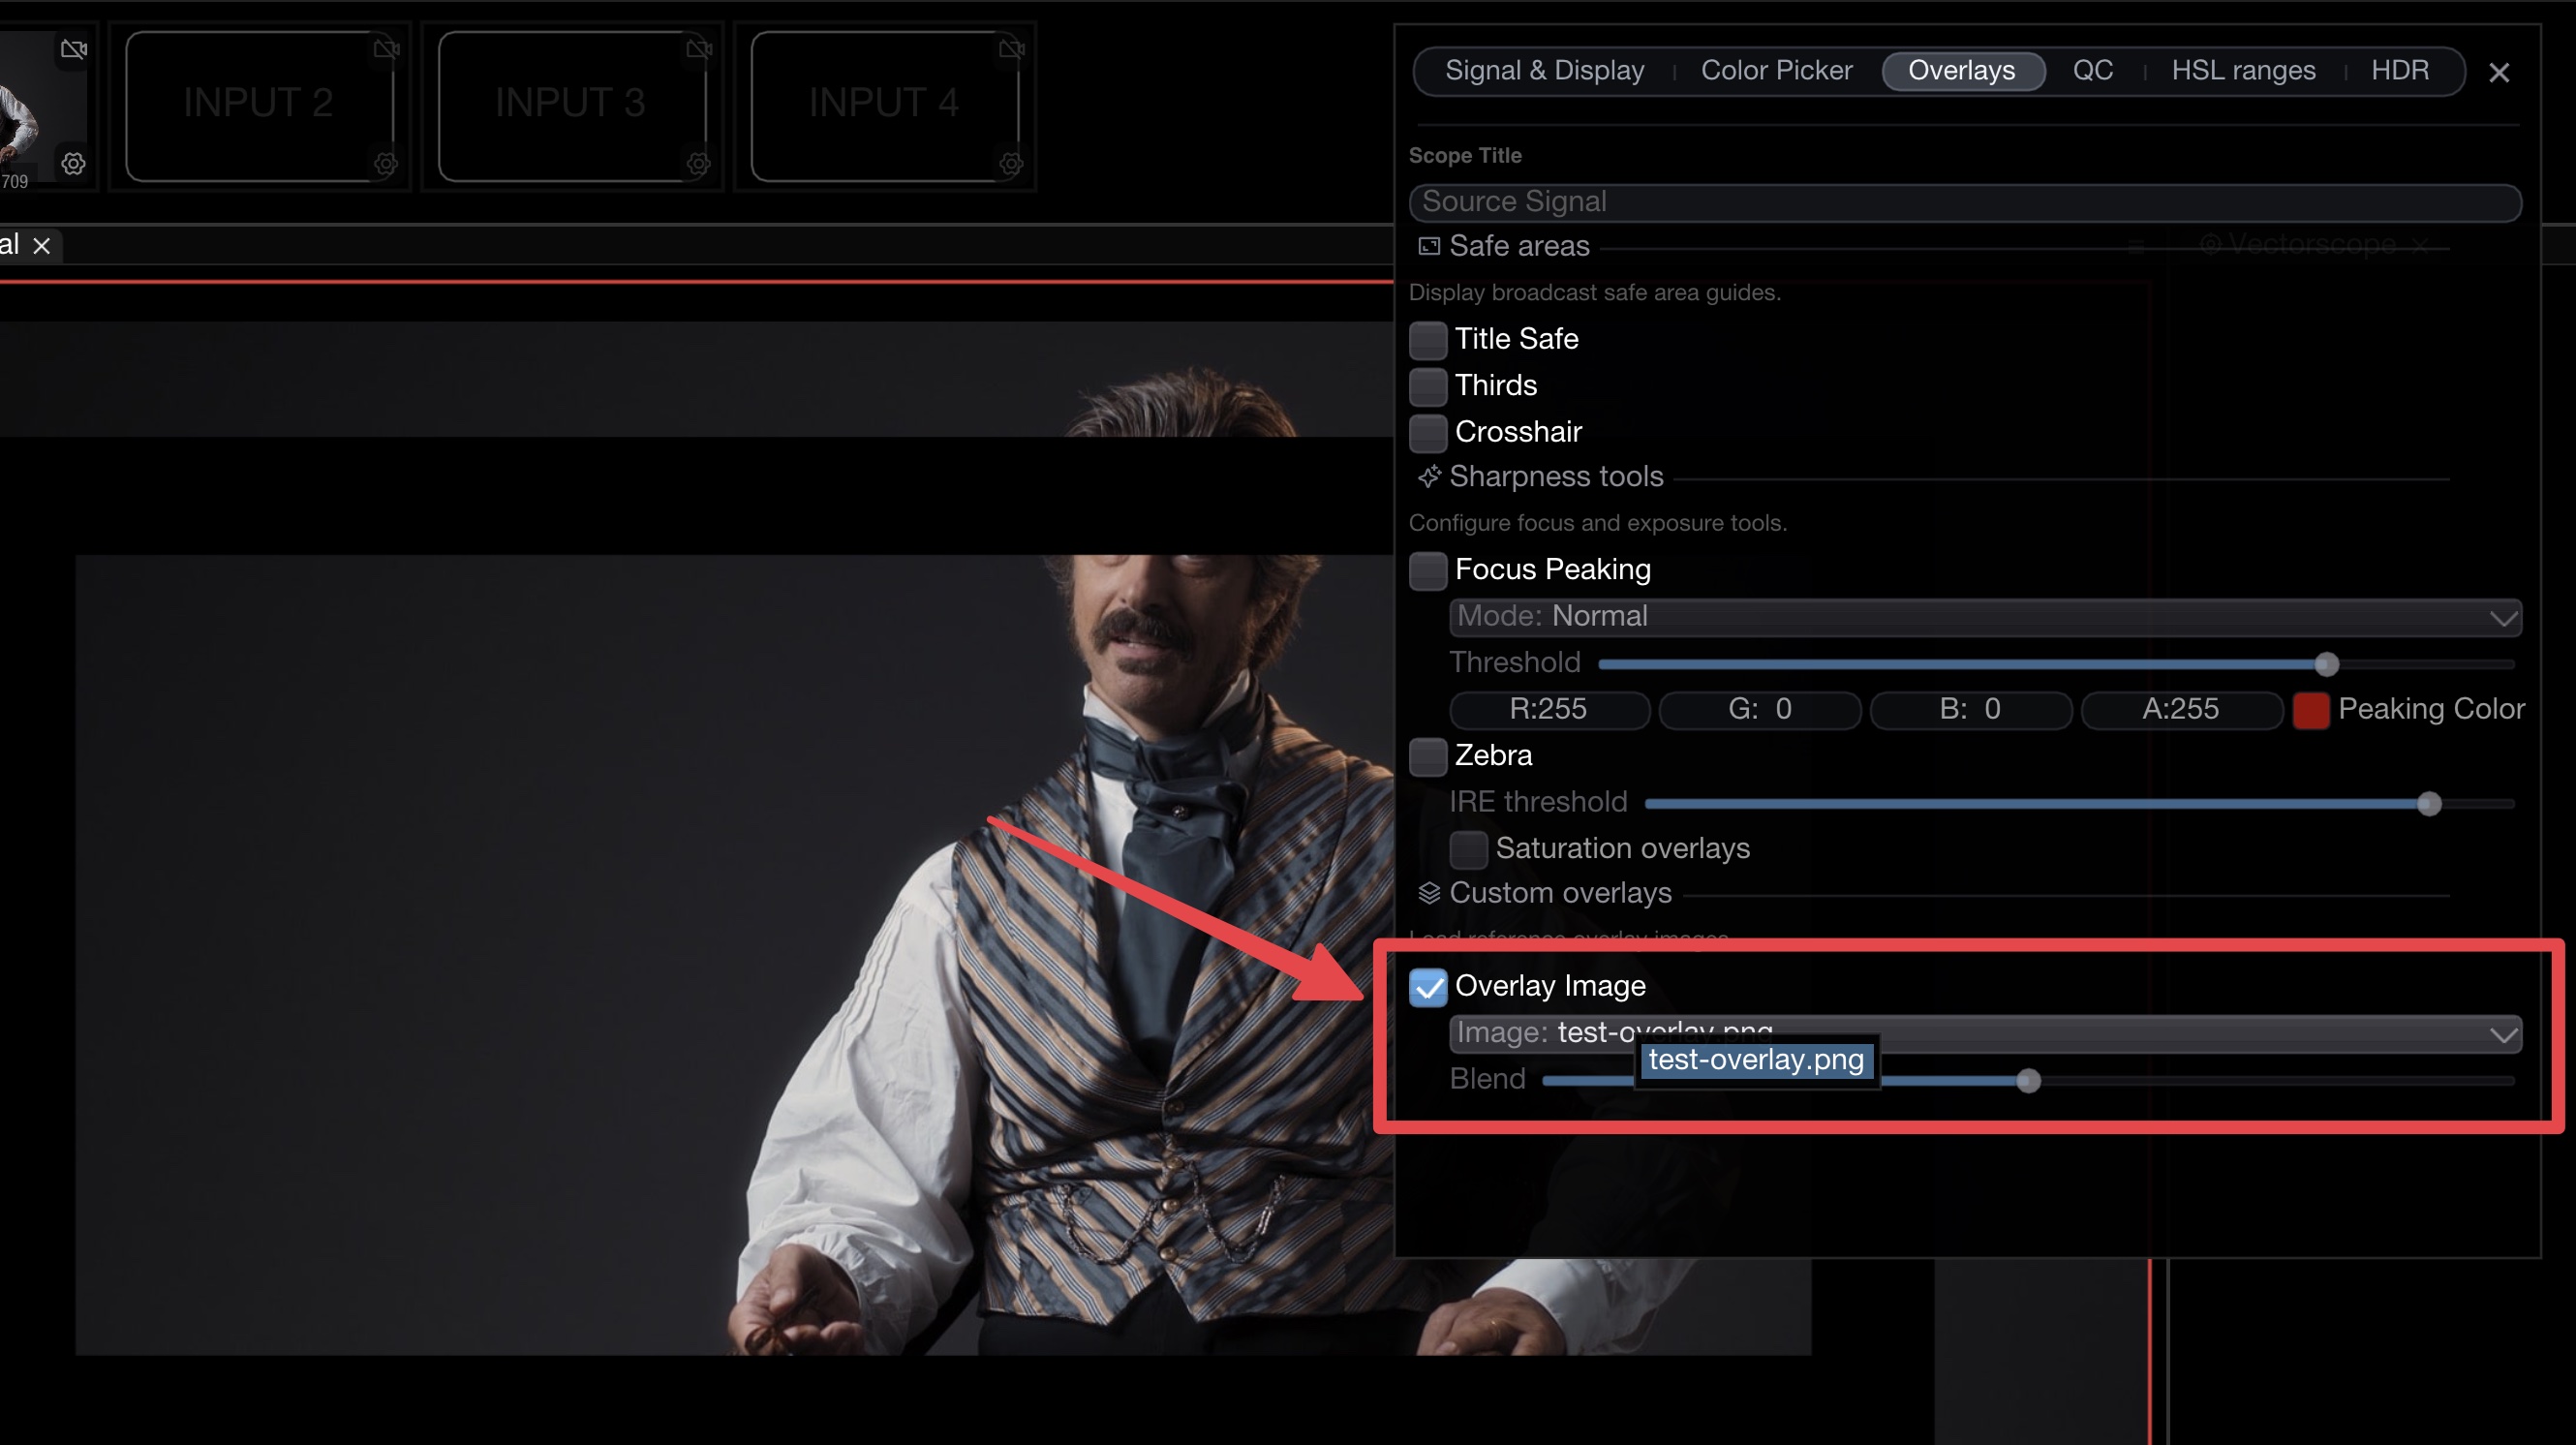Click the first input's settings gear icon
This screenshot has height=1445, width=2576.
(x=73, y=163)
